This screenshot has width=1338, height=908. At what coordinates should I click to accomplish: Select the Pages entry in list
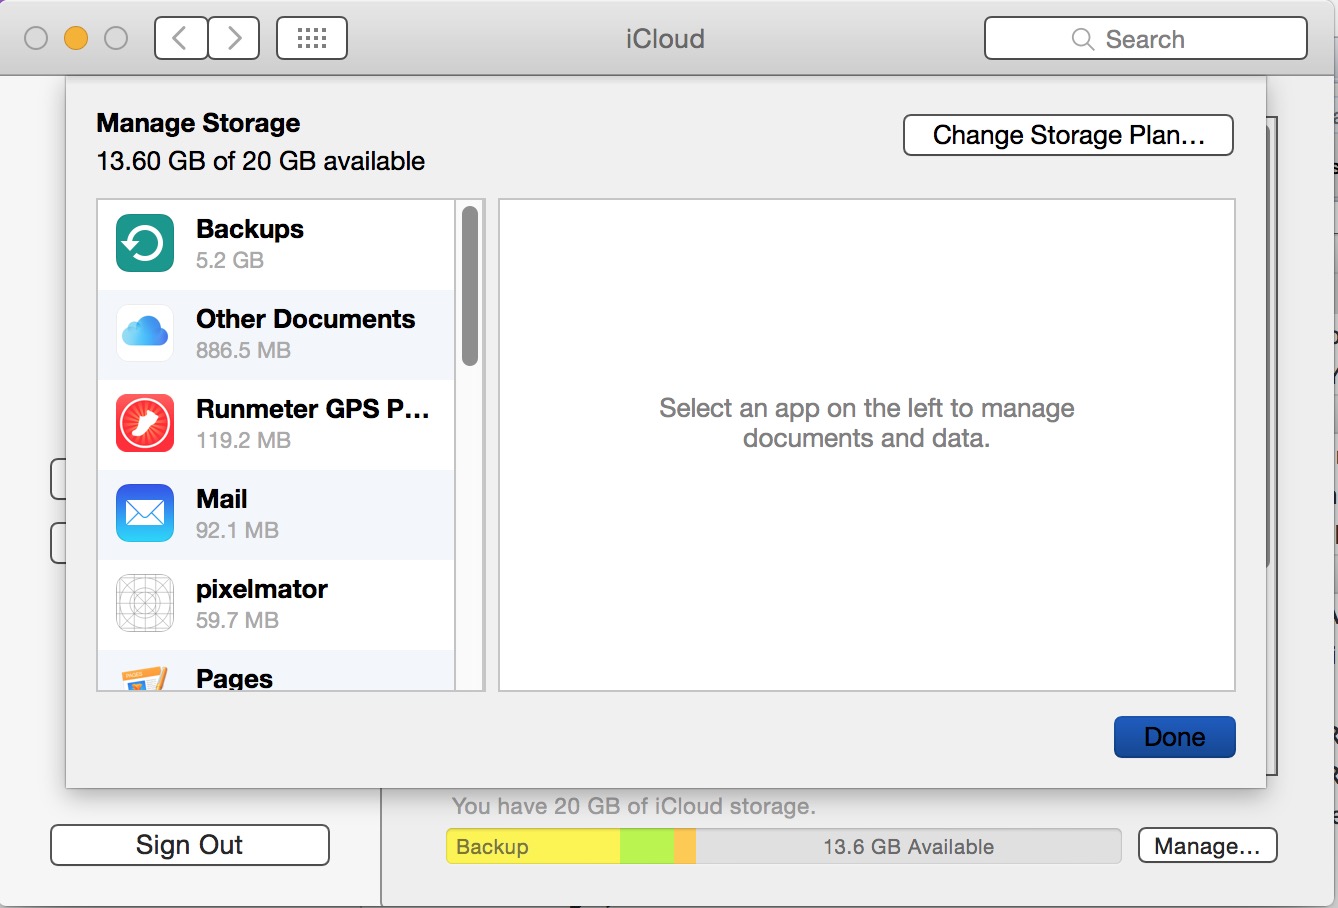tap(276, 671)
